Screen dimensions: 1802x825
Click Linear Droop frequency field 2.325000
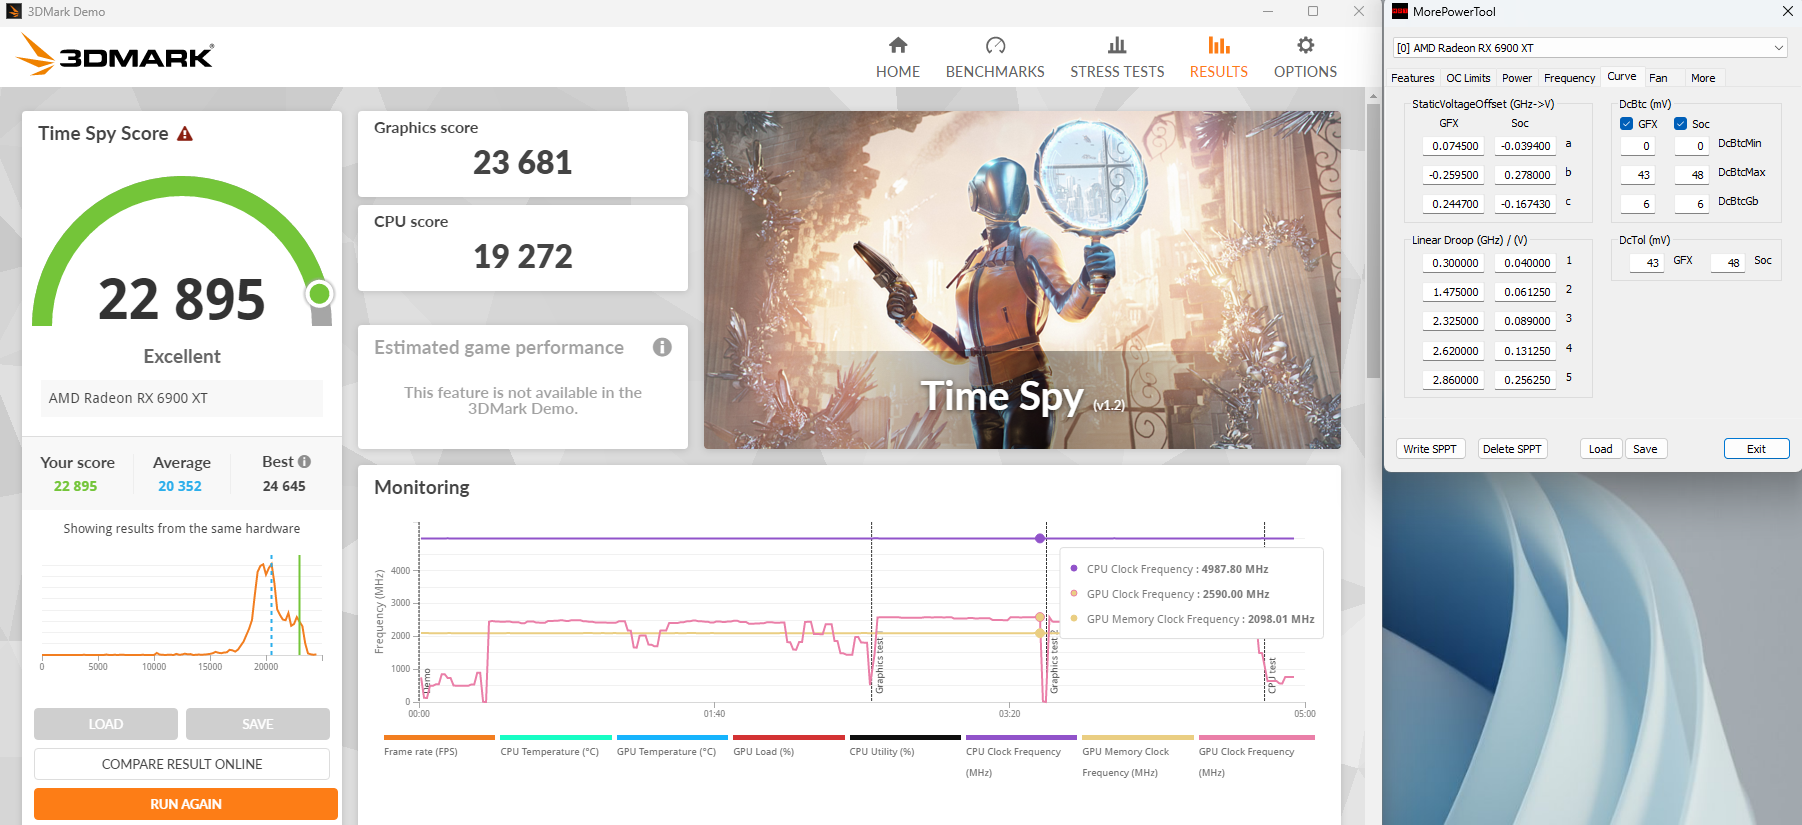click(x=1453, y=321)
